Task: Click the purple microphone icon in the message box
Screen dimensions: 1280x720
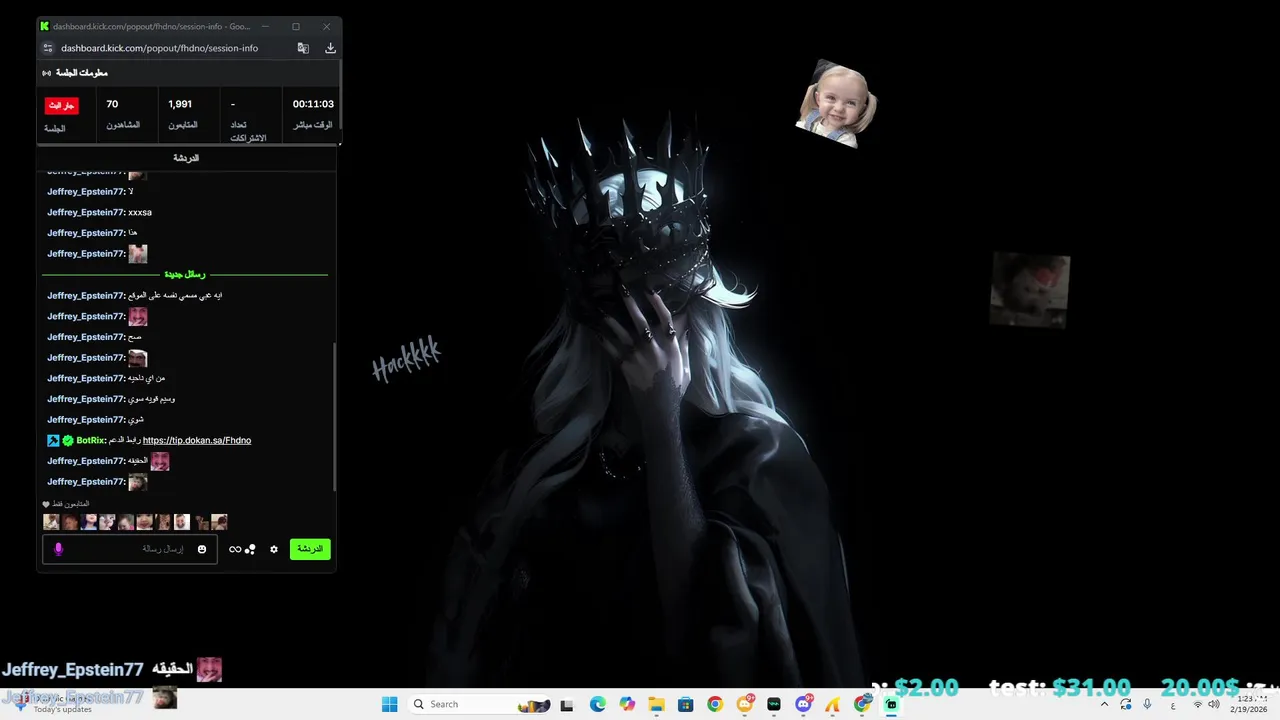Action: [x=58, y=549]
